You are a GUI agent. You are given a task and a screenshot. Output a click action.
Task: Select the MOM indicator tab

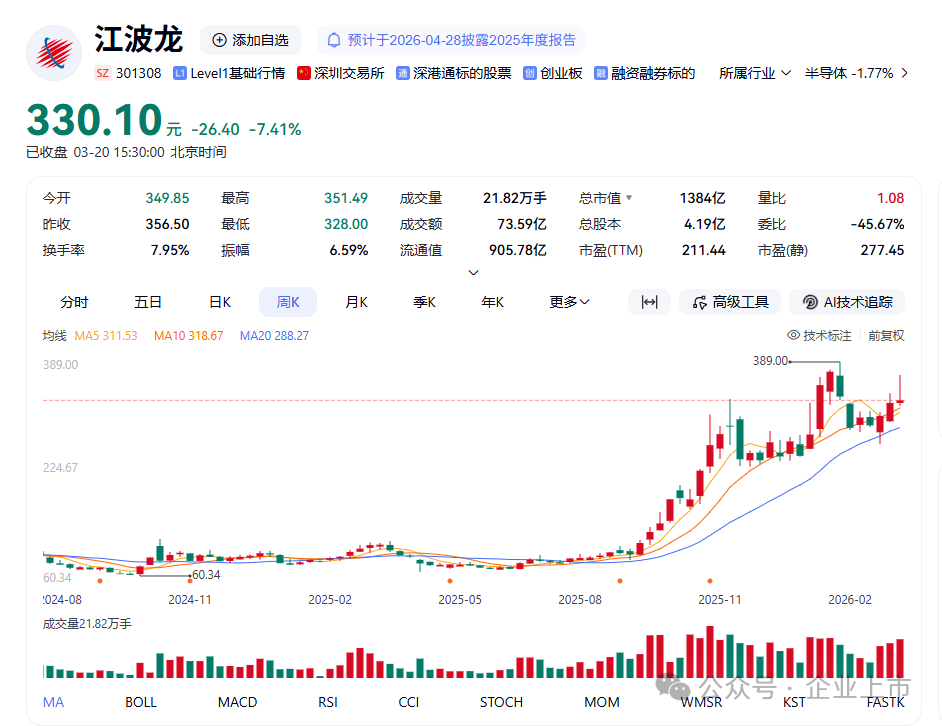coord(602,702)
